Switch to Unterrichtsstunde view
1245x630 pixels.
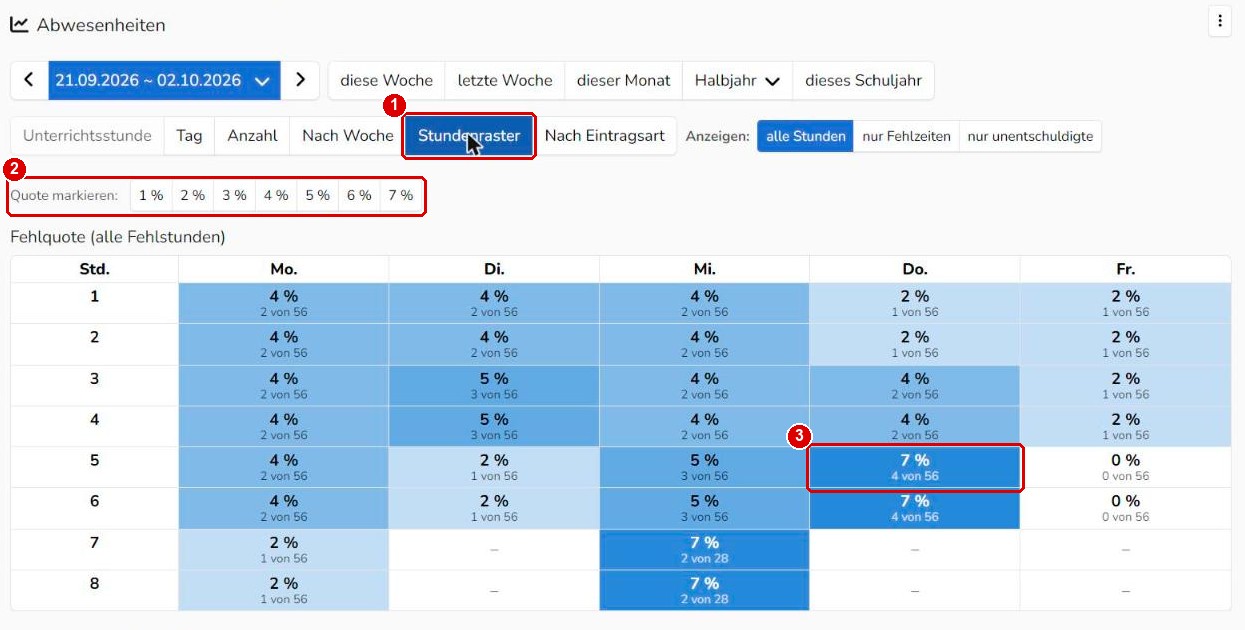pos(87,136)
